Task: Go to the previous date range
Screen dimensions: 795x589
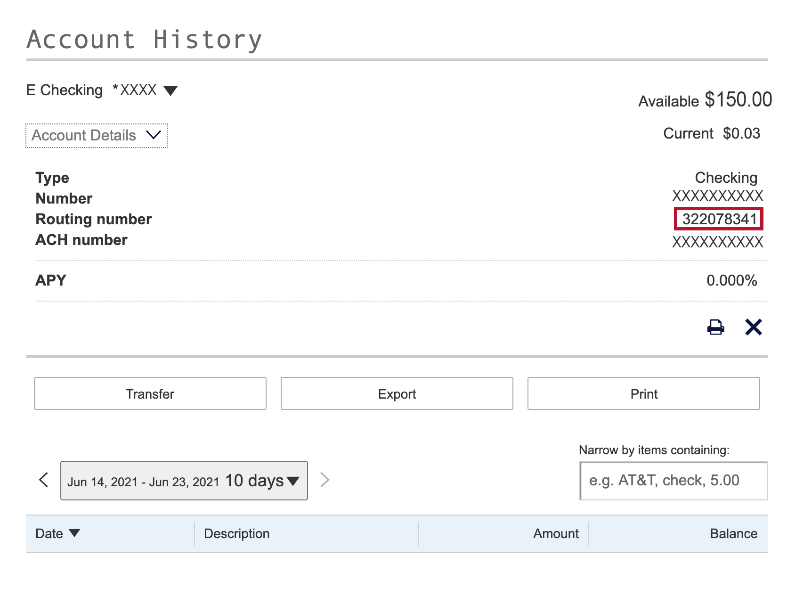Action: point(43,480)
